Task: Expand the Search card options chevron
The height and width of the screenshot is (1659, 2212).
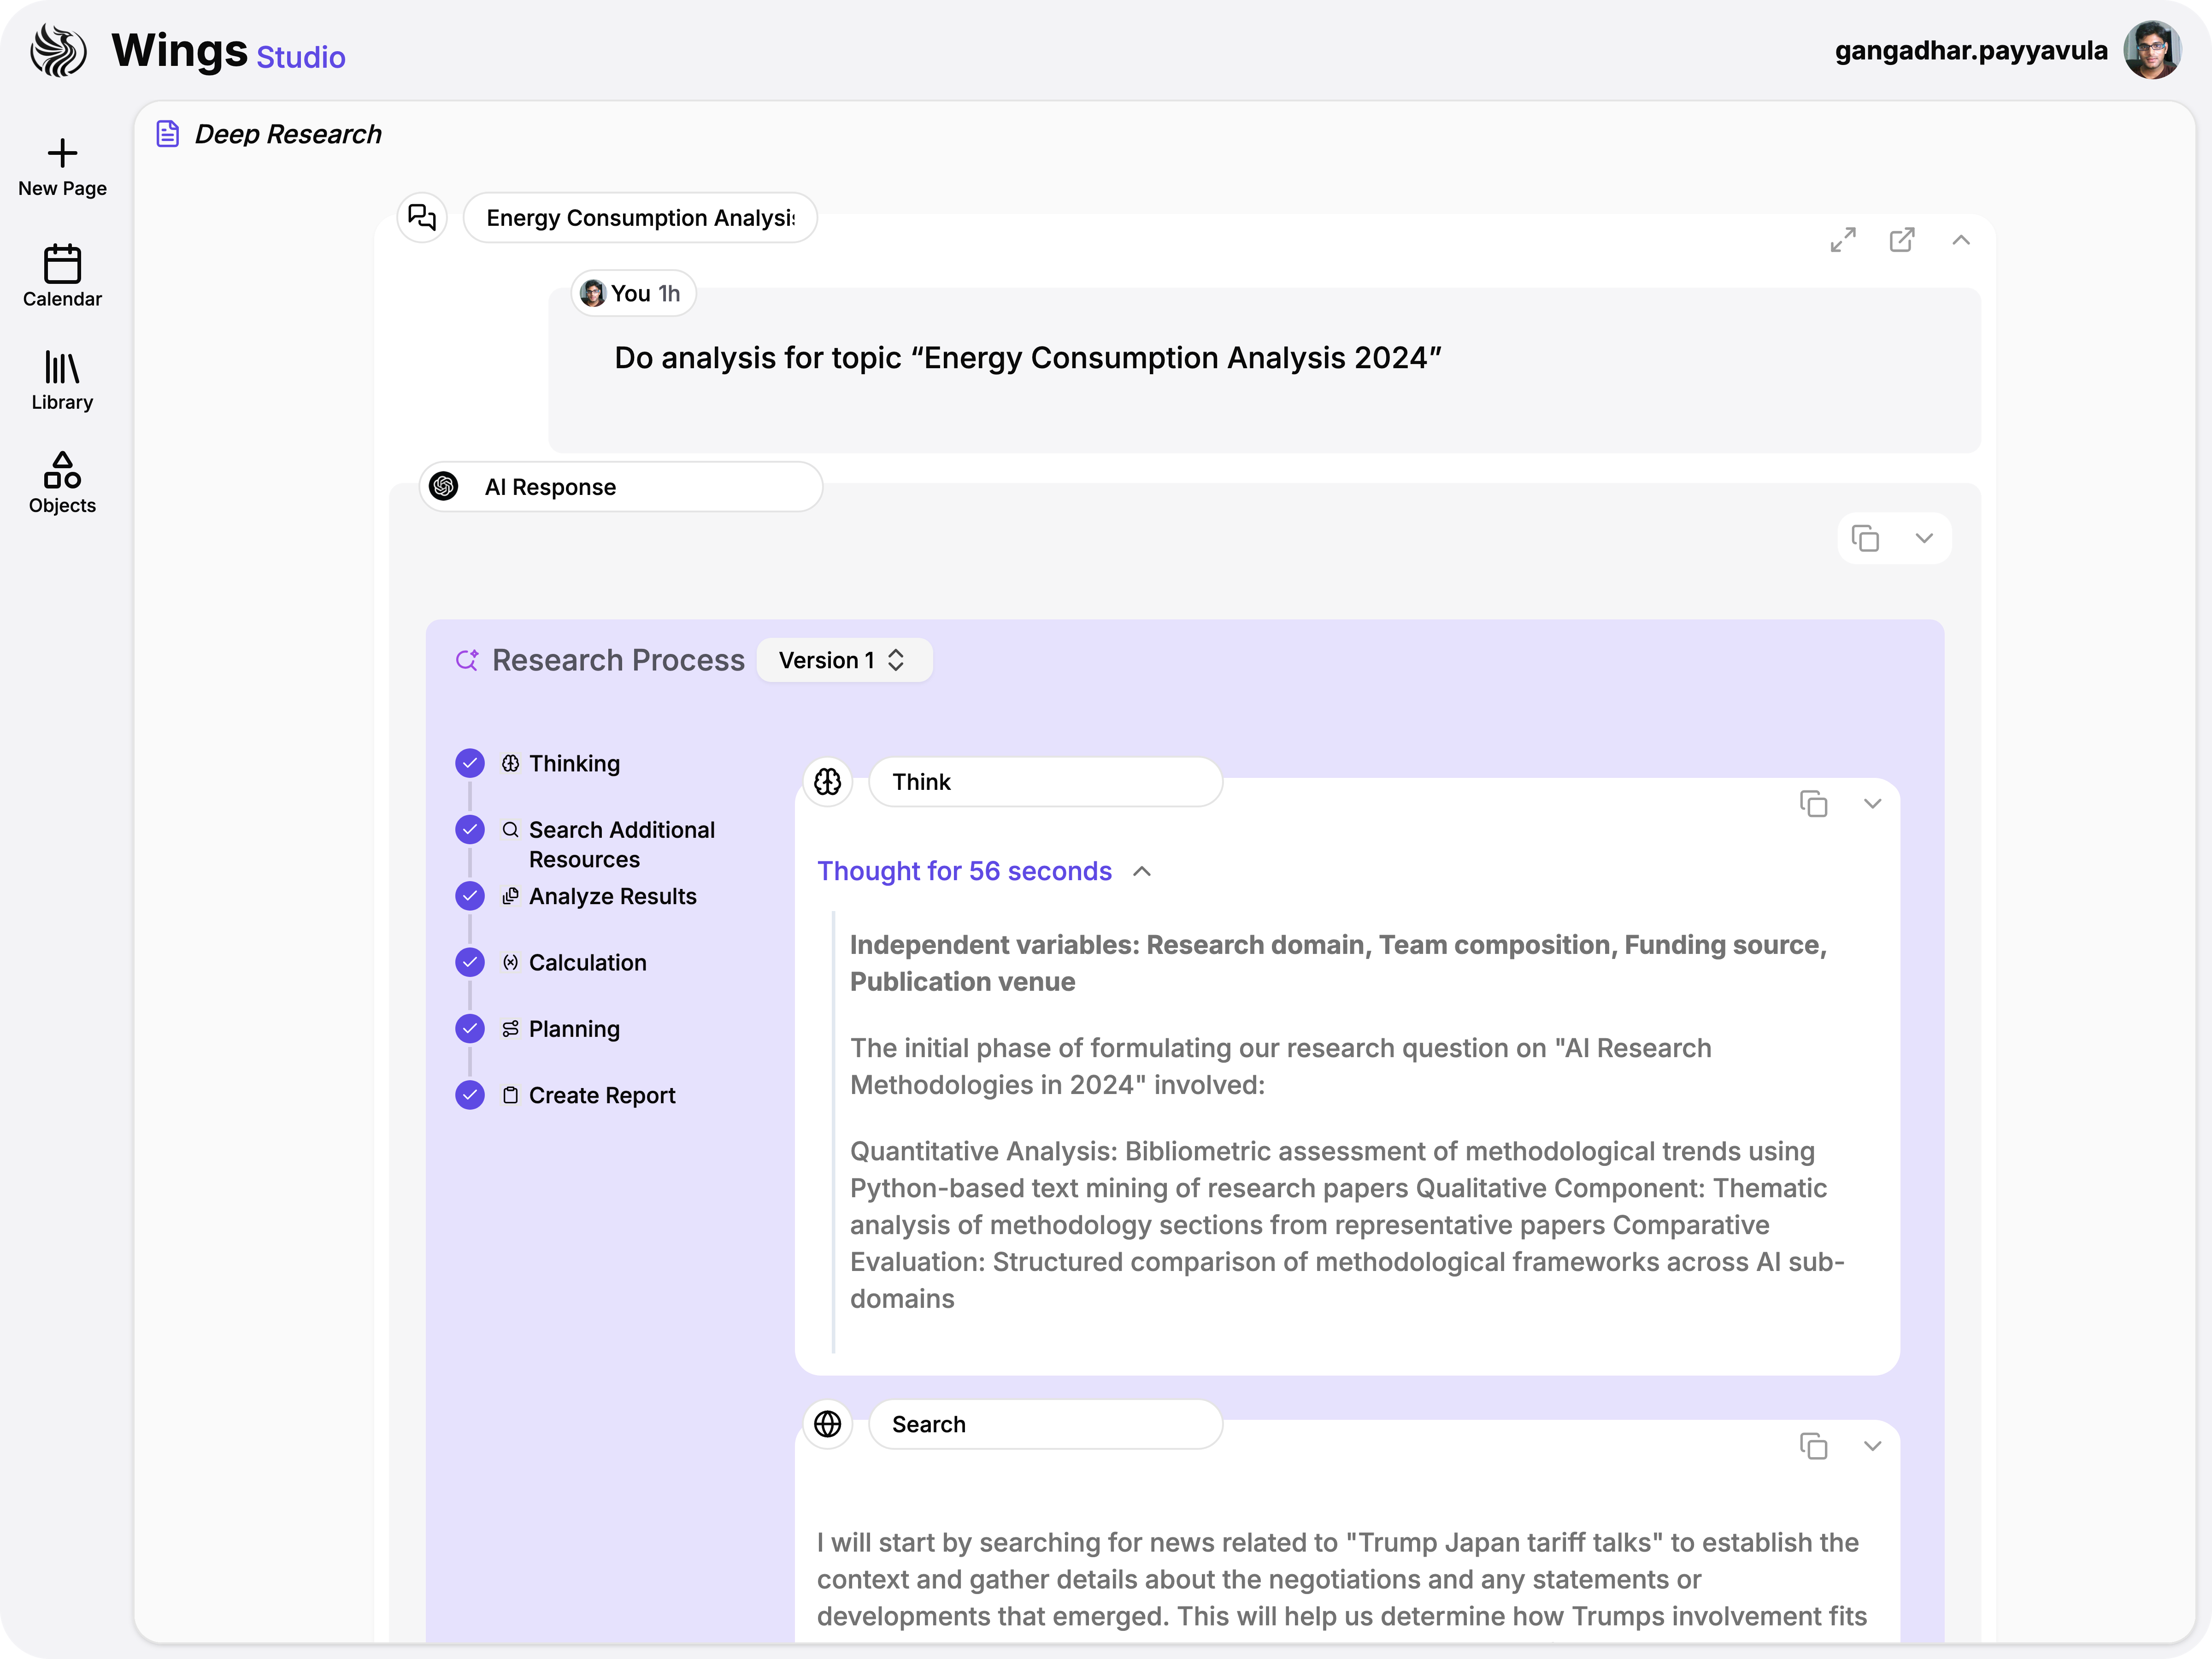Action: click(1873, 1446)
